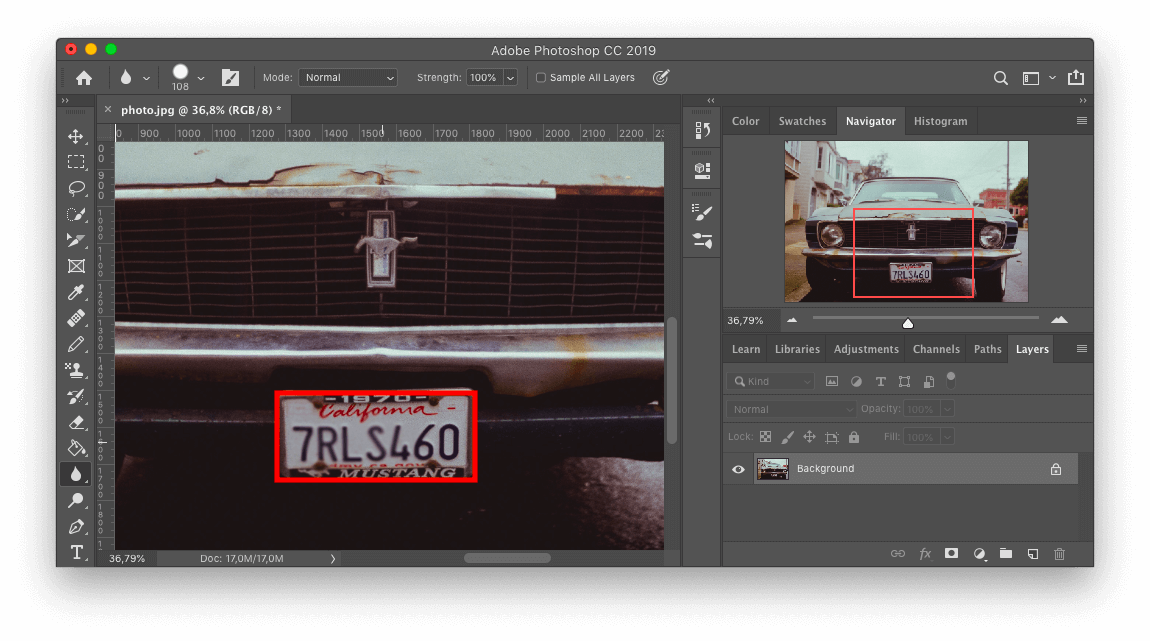Open the Mode dropdown set to Normal
This screenshot has height=641, width=1150.
[348, 78]
